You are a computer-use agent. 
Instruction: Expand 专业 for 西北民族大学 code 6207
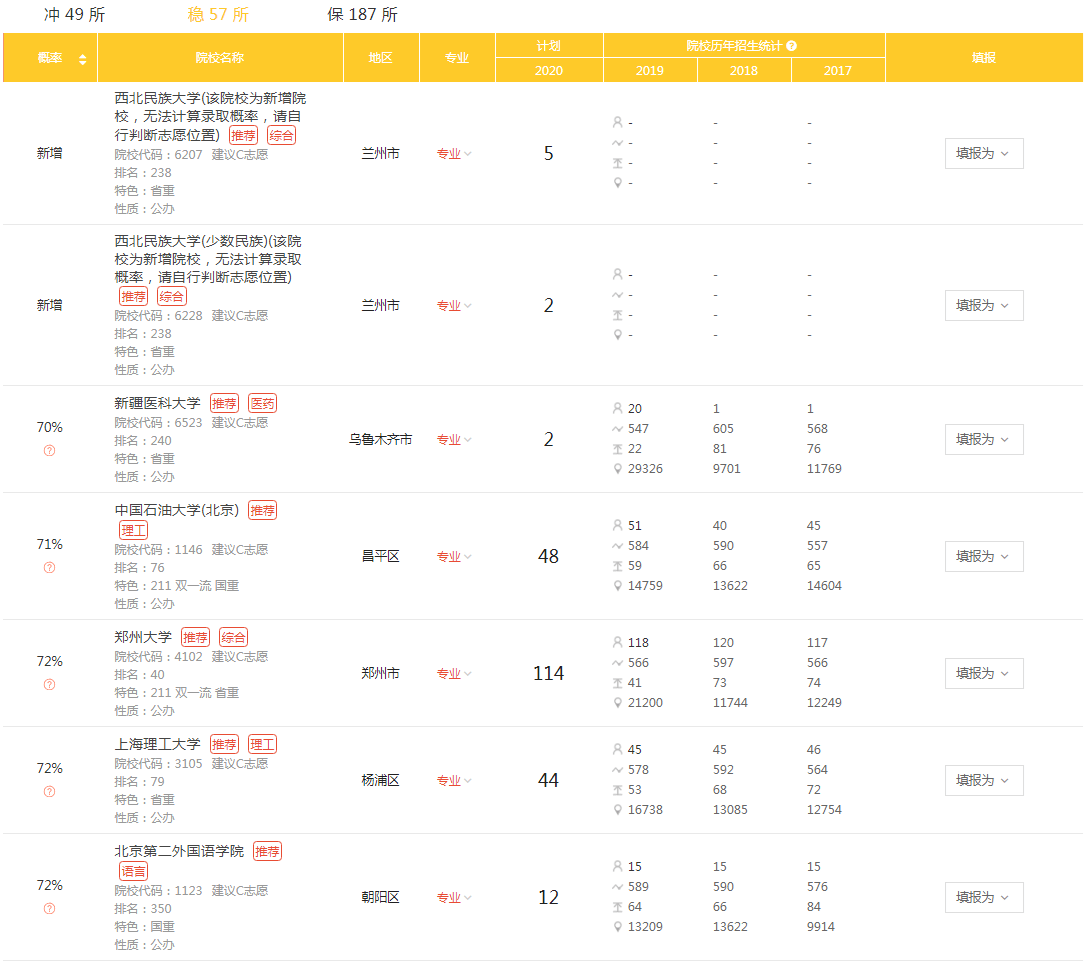[454, 154]
